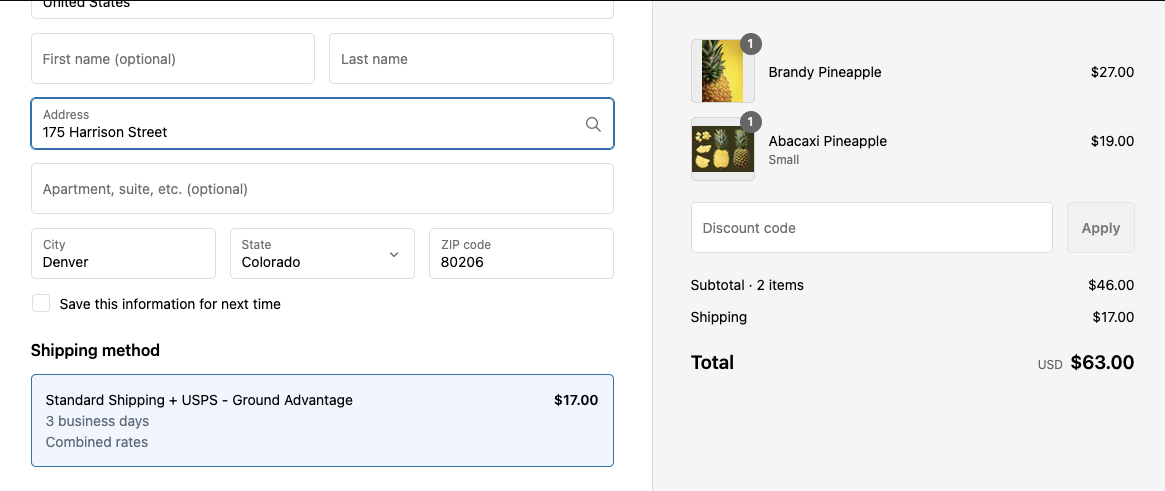Click the search magnifier icon in Address field

(593, 124)
